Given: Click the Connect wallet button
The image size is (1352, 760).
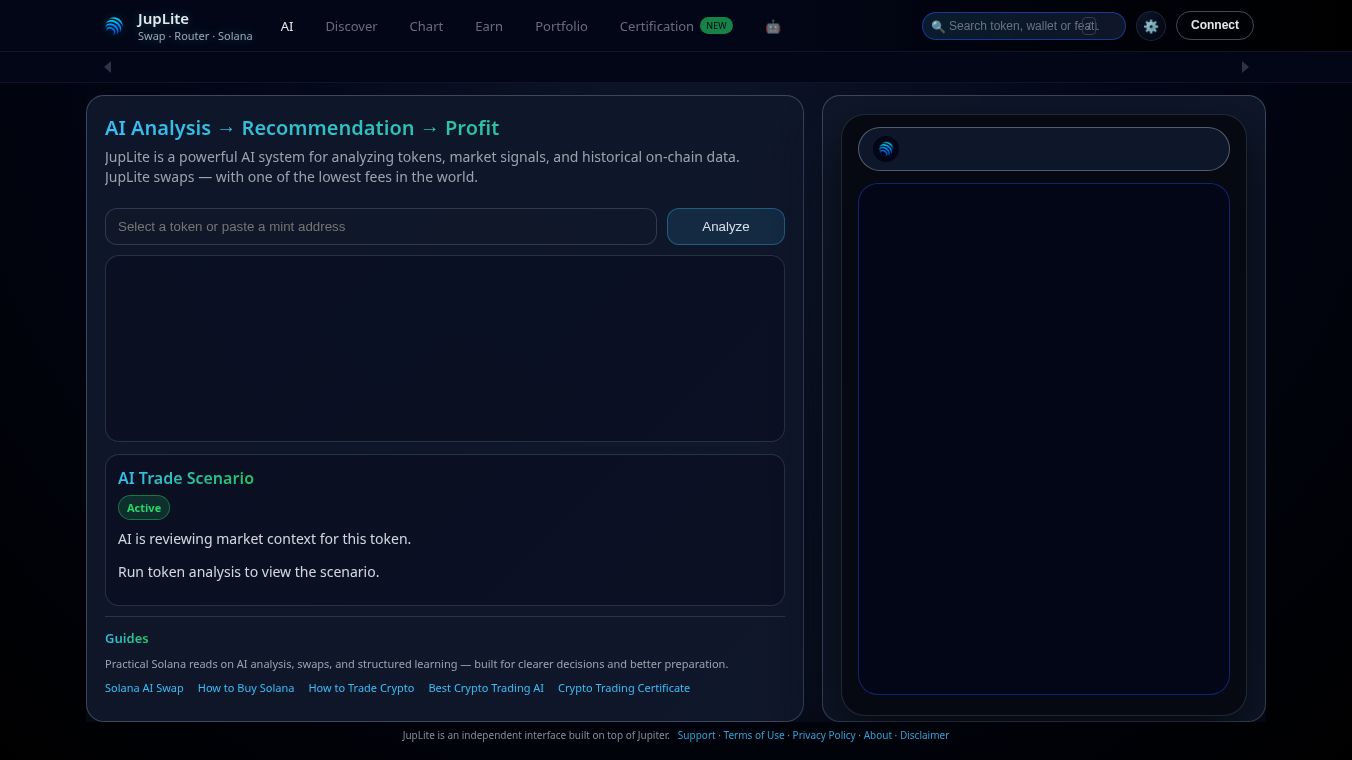Looking at the screenshot, I should (x=1215, y=25).
